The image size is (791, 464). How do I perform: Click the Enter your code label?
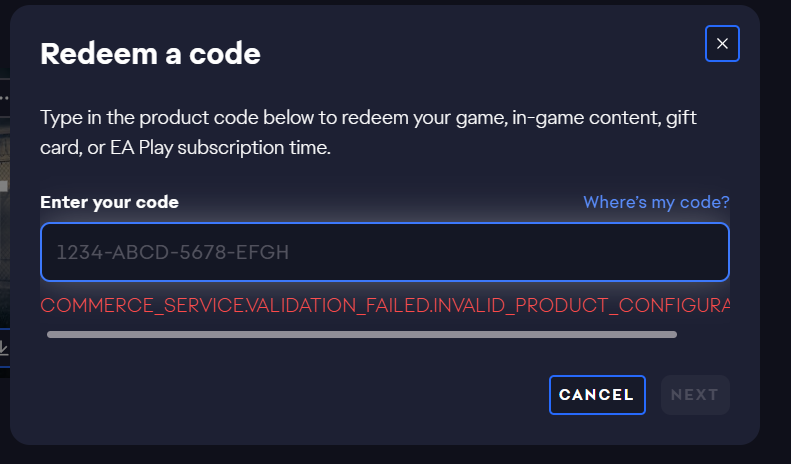click(x=109, y=202)
